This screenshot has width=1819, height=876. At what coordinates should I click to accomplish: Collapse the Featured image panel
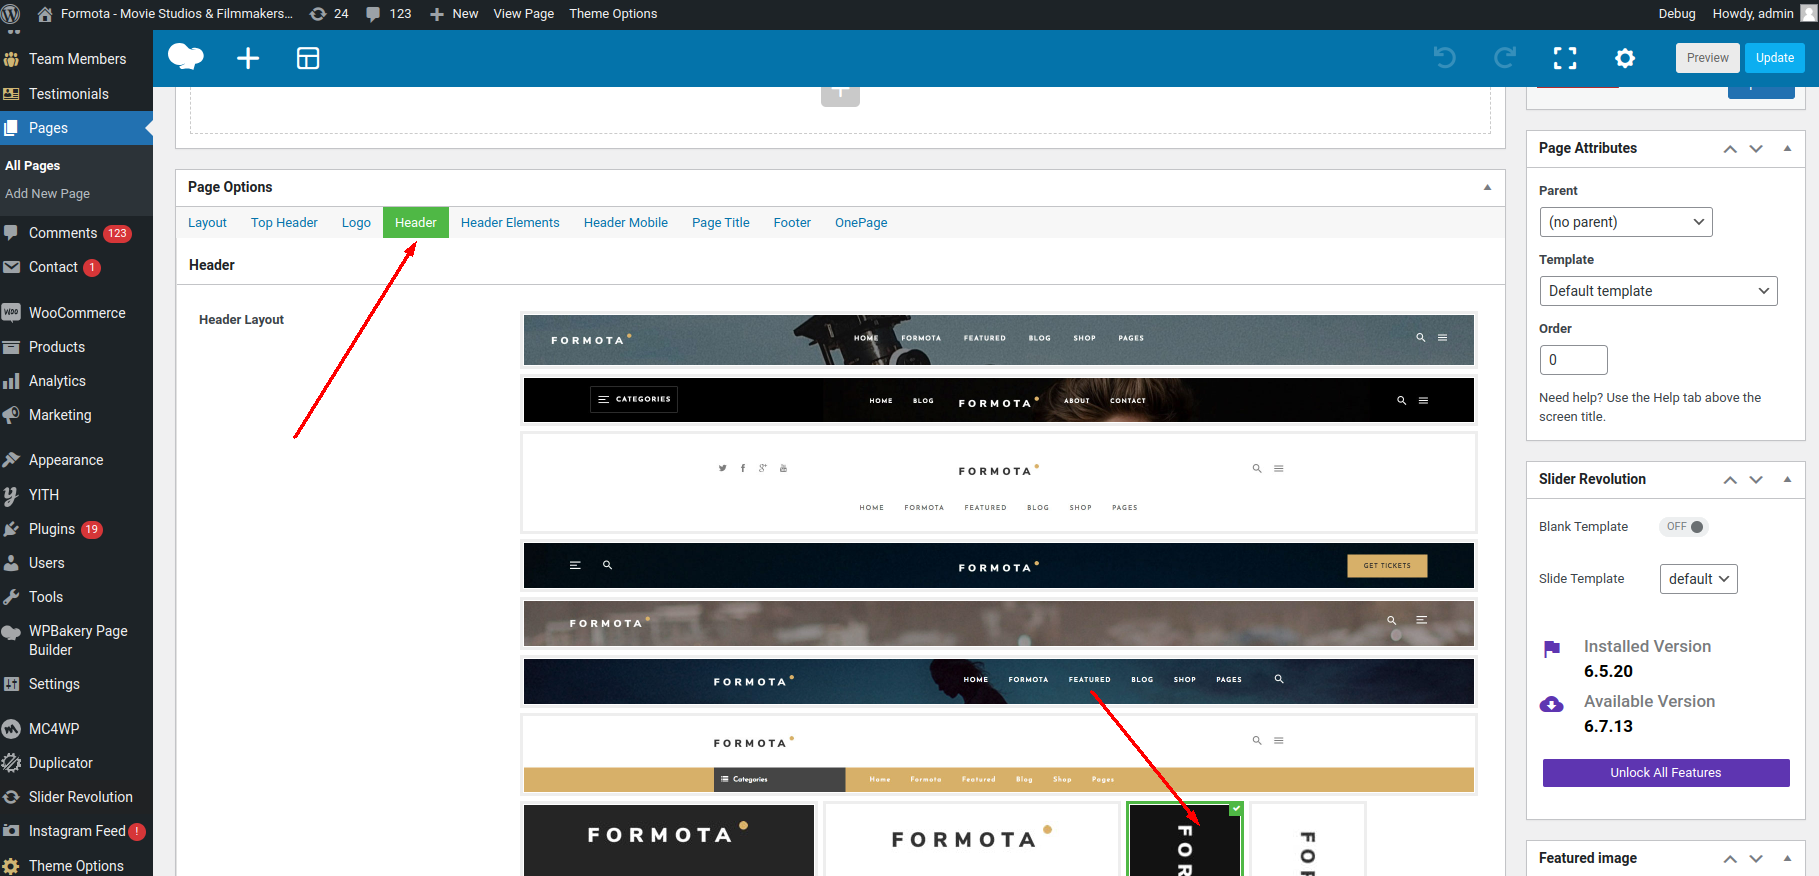coord(1787,858)
